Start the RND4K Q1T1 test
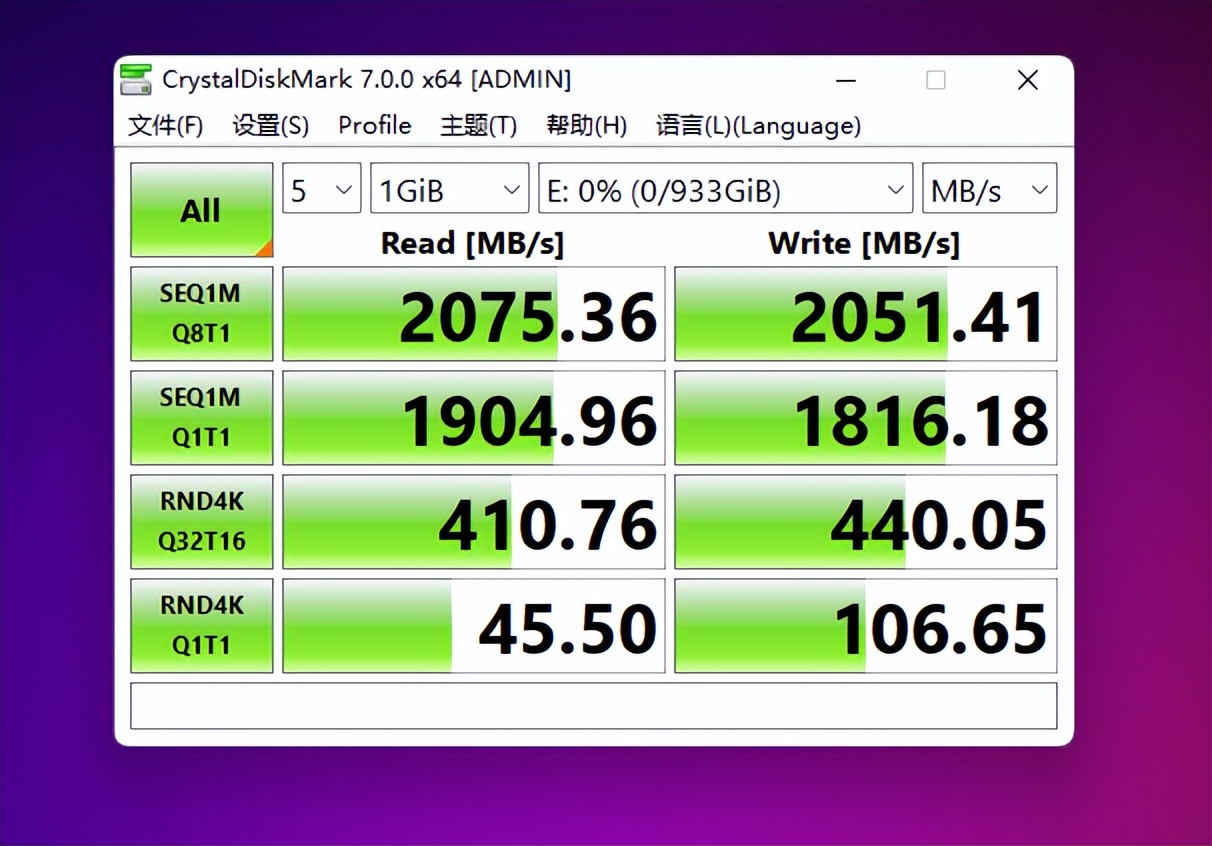1212x846 pixels. coord(201,626)
